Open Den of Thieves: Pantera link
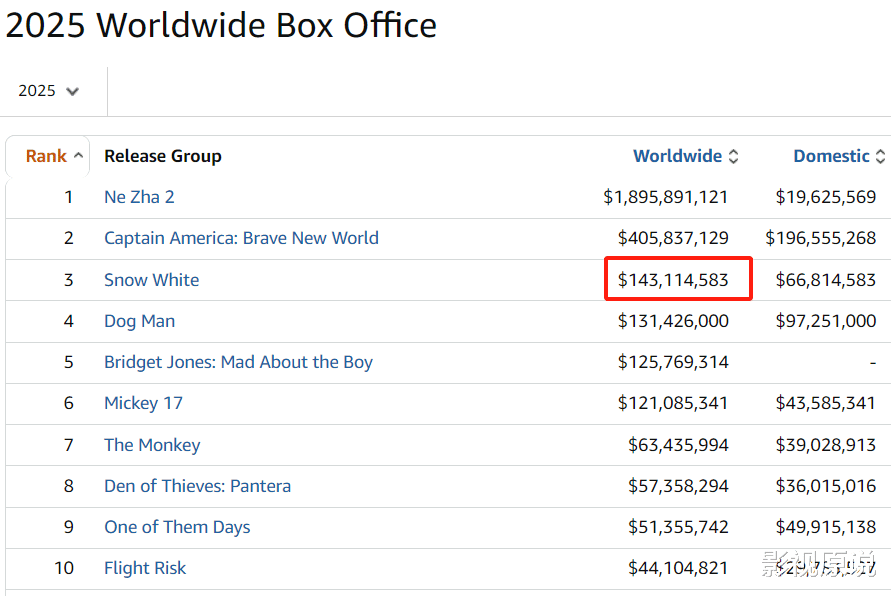Image resolution: width=891 pixels, height=596 pixels. pos(198,486)
